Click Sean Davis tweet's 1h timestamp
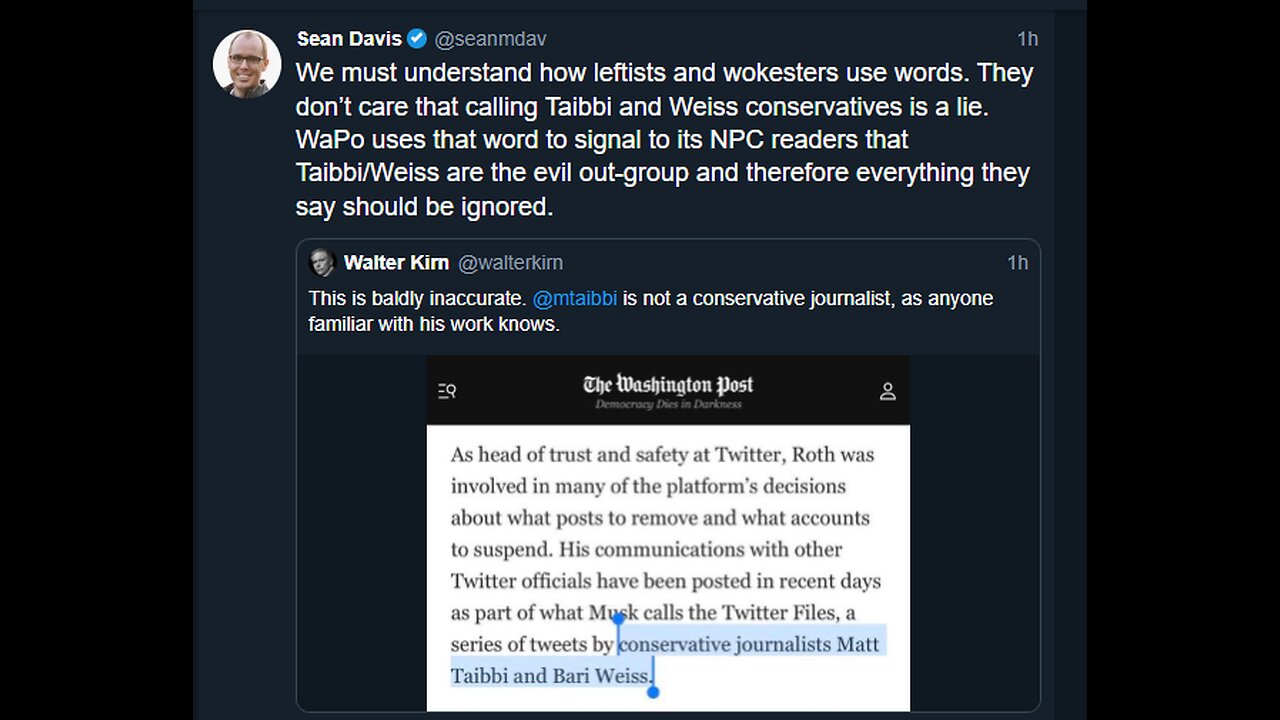1280x720 pixels. pyautogui.click(x=1027, y=39)
